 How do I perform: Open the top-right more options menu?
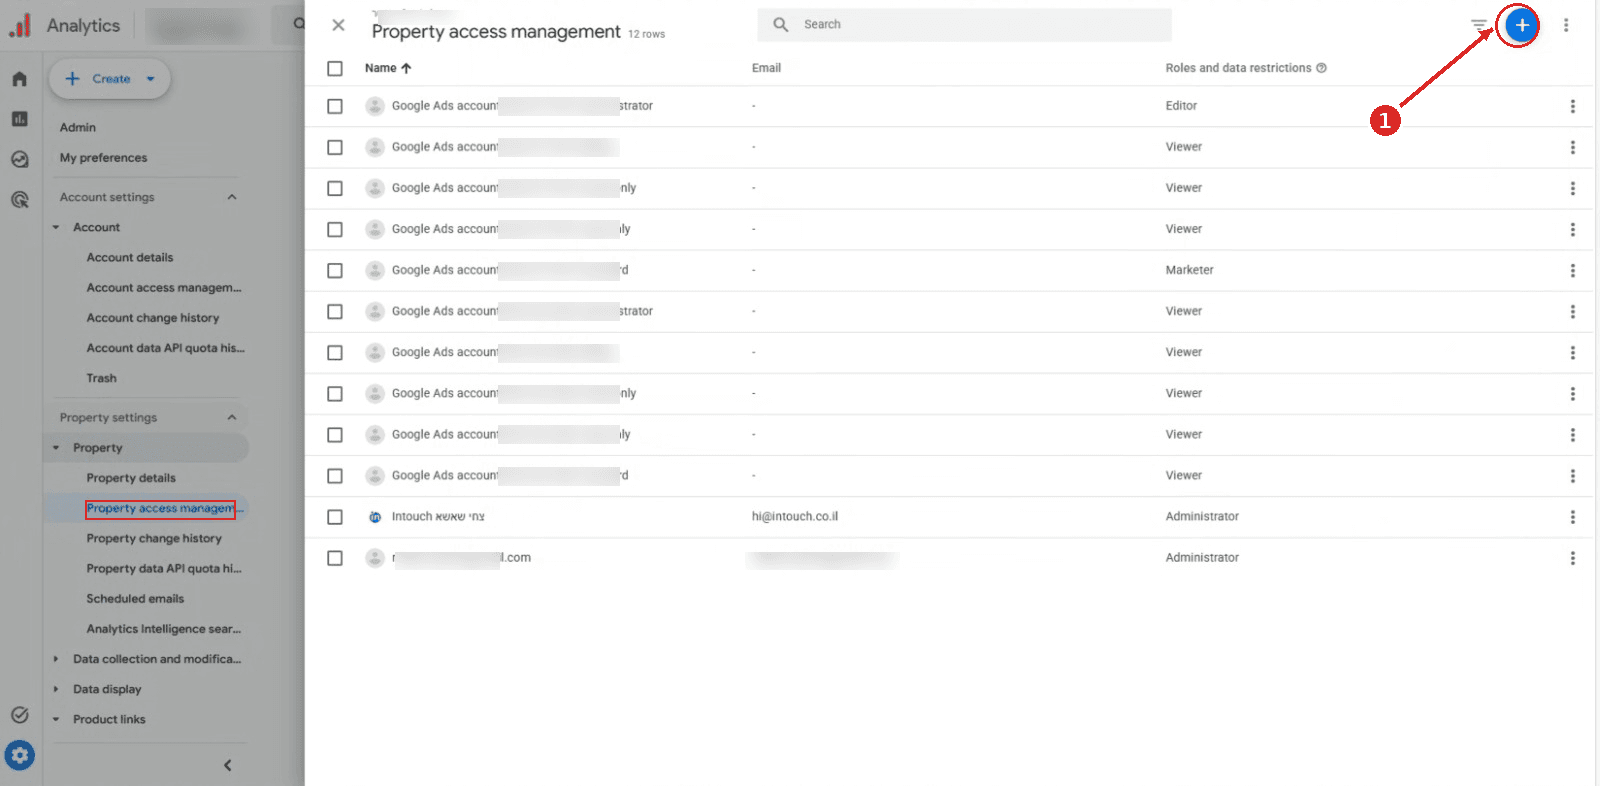click(x=1566, y=25)
